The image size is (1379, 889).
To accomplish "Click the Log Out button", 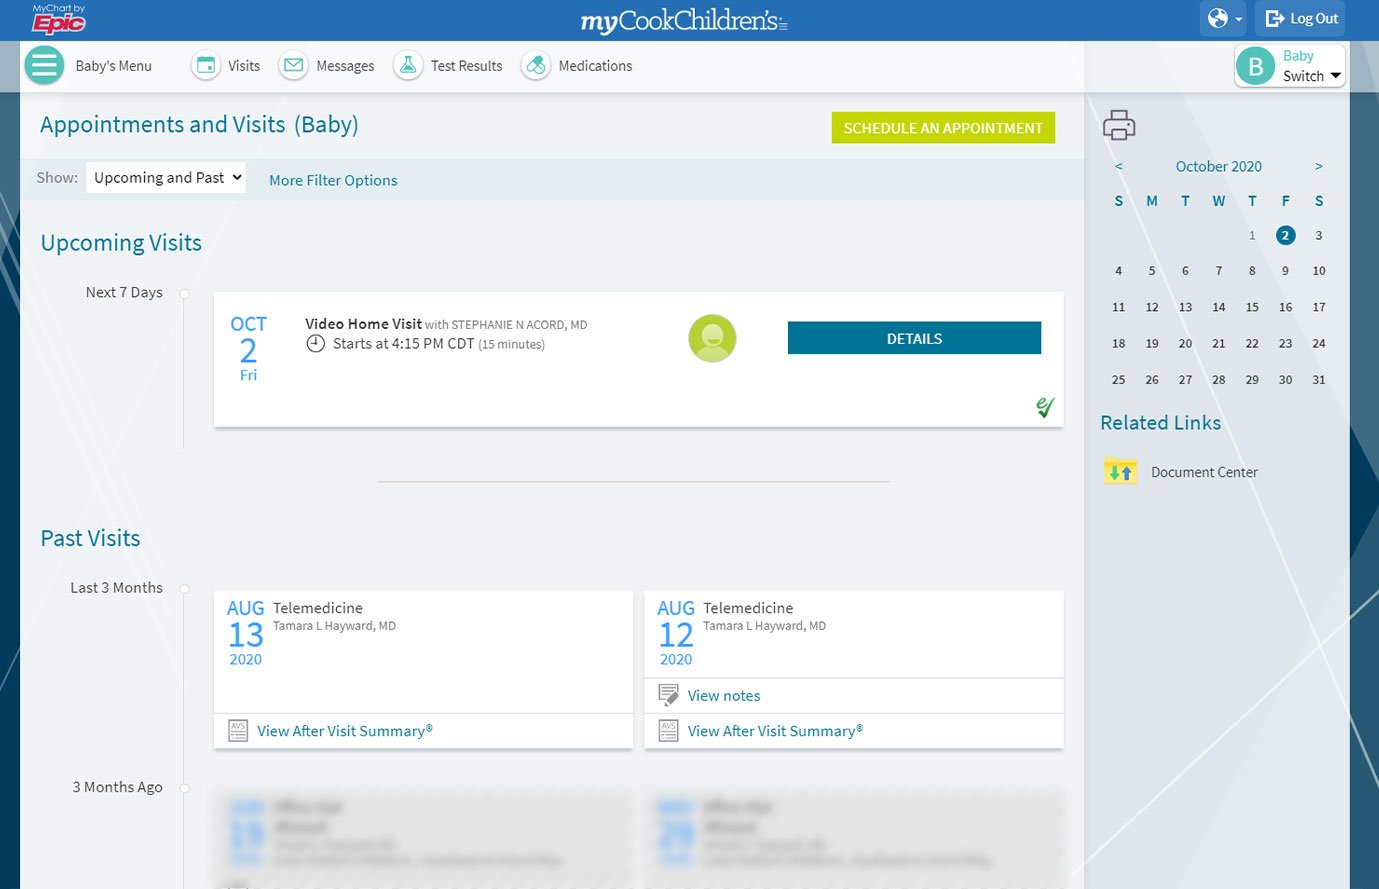I will tap(1301, 19).
